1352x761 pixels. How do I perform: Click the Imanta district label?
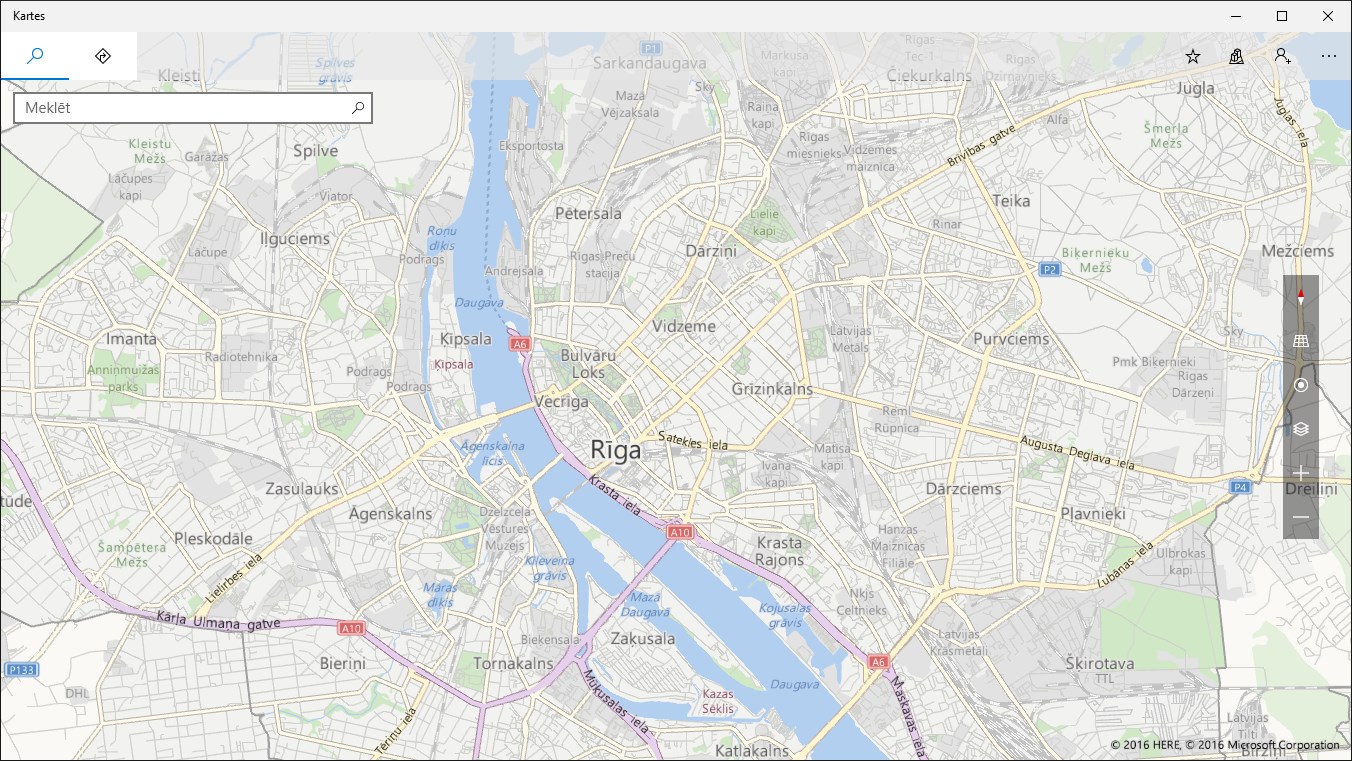tap(132, 339)
